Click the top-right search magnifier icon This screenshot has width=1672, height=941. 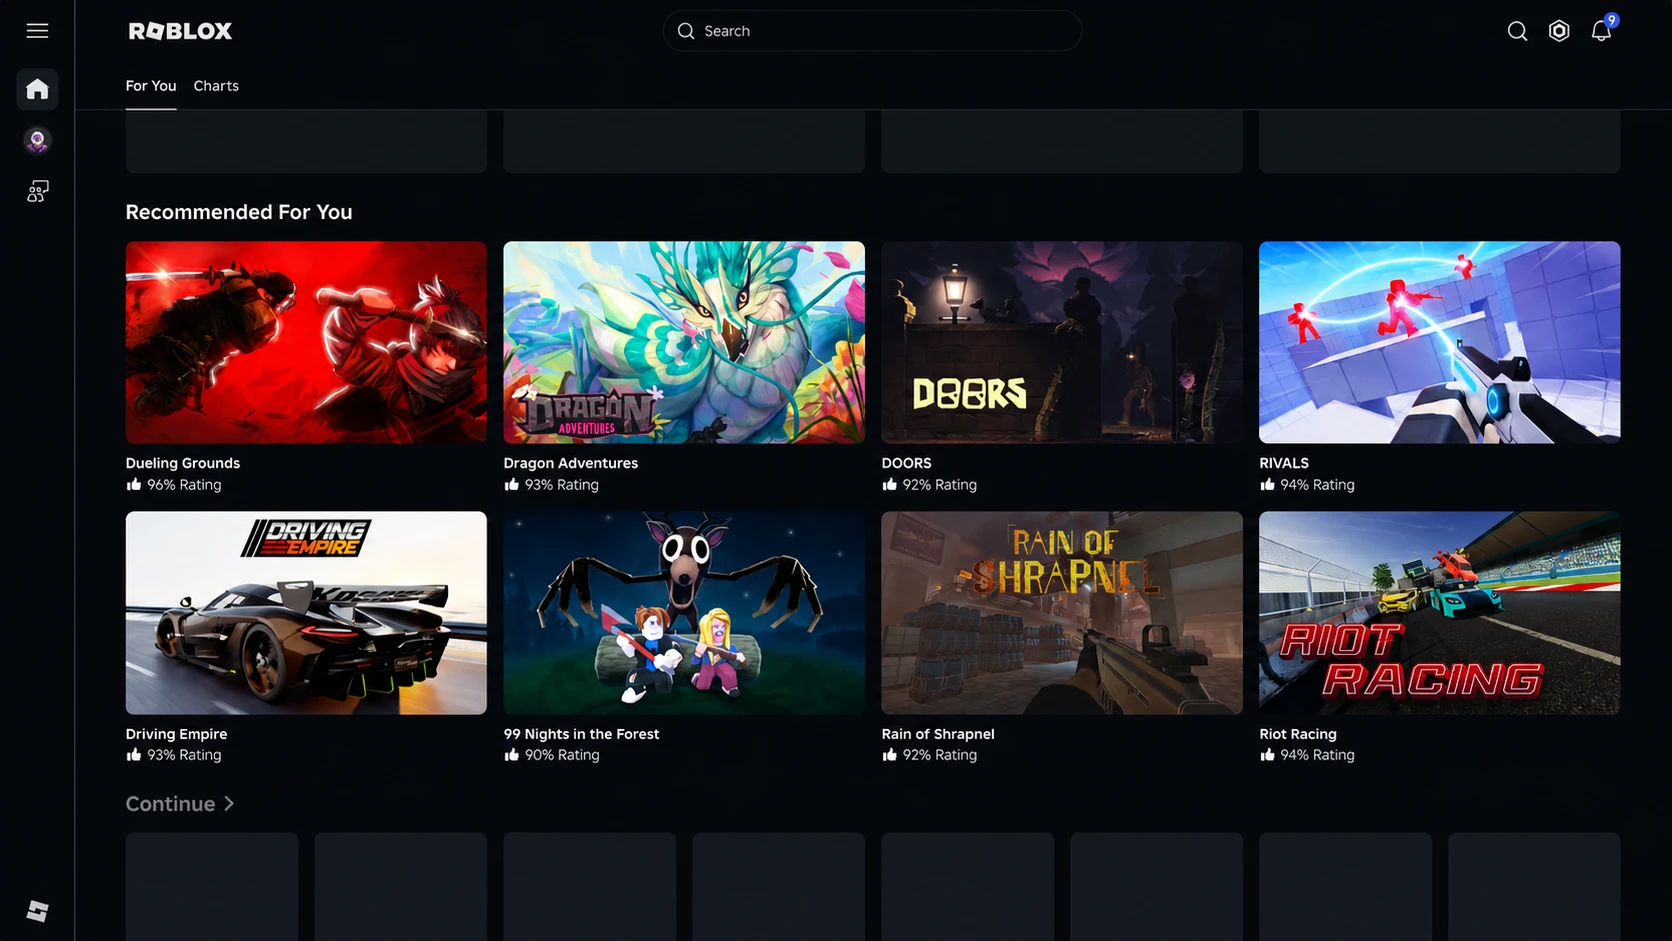(1517, 31)
